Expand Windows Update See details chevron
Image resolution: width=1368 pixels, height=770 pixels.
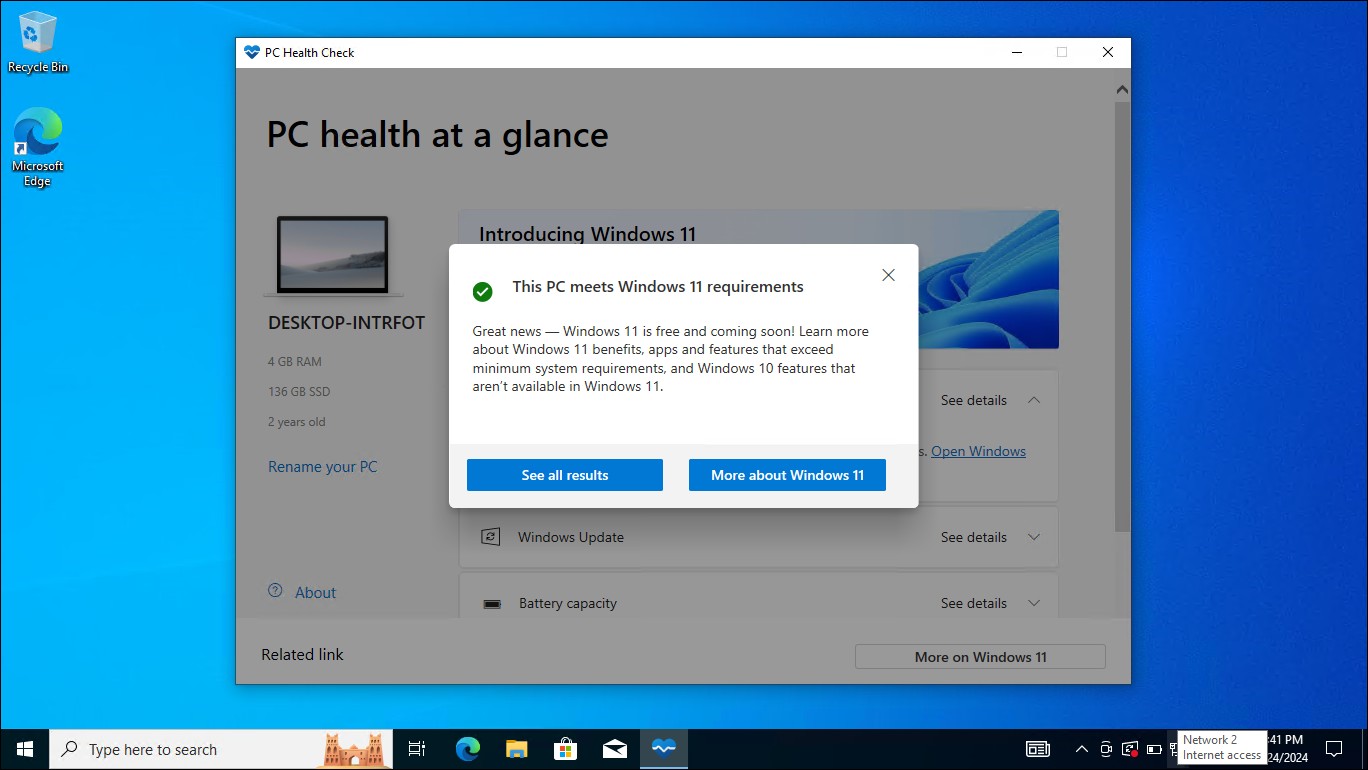(1034, 537)
